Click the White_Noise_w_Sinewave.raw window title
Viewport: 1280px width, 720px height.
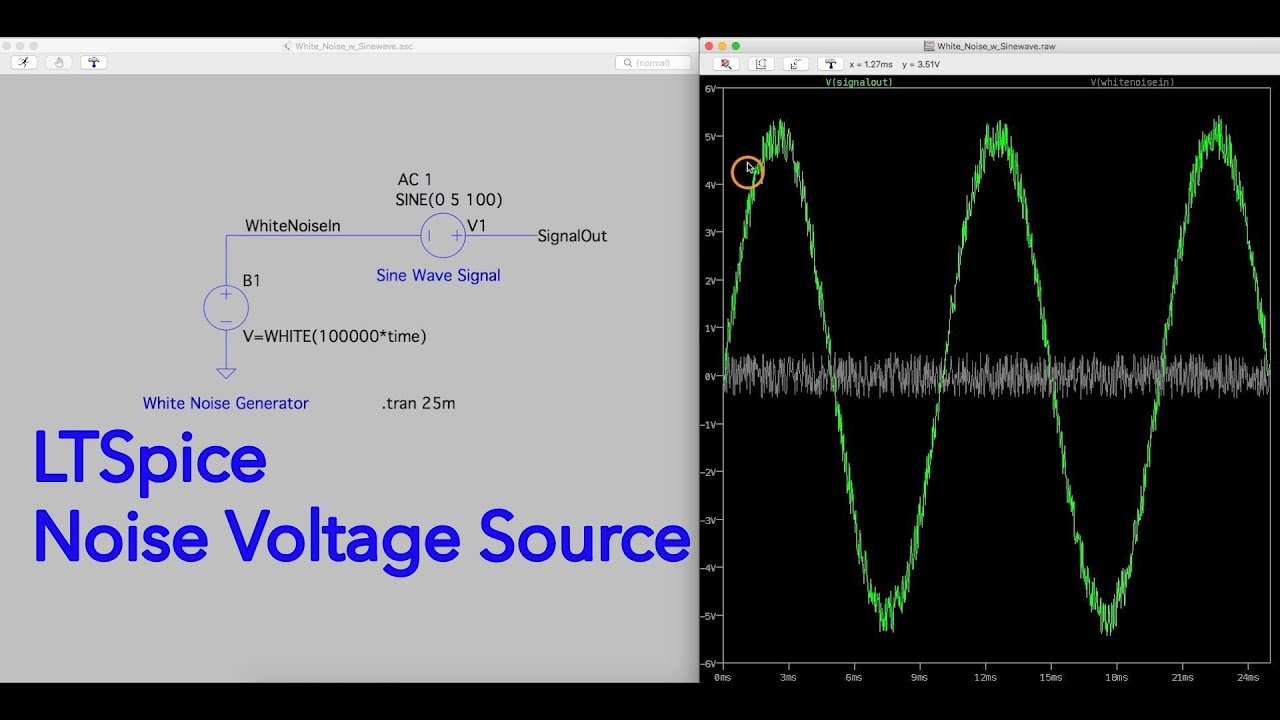point(996,46)
